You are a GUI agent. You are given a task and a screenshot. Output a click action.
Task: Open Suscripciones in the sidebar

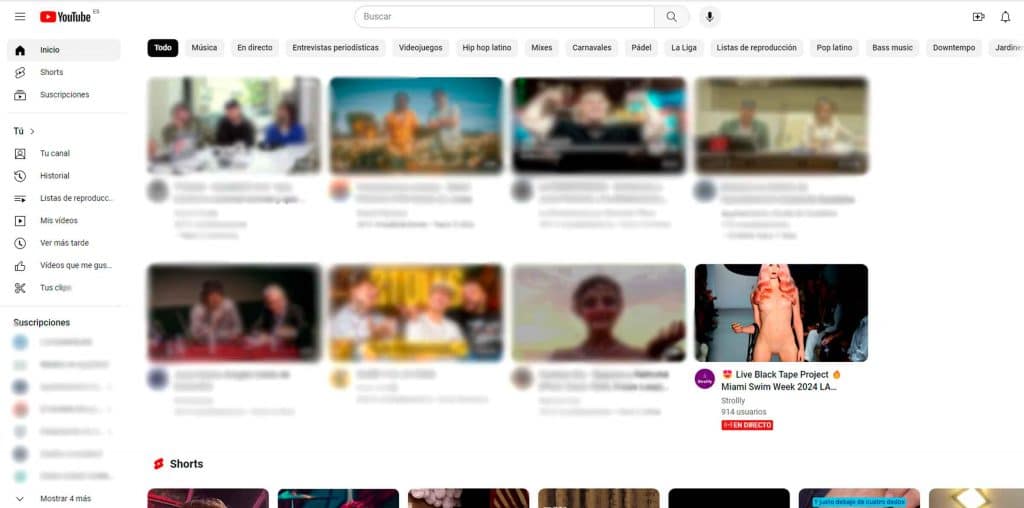pyautogui.click(x=64, y=95)
